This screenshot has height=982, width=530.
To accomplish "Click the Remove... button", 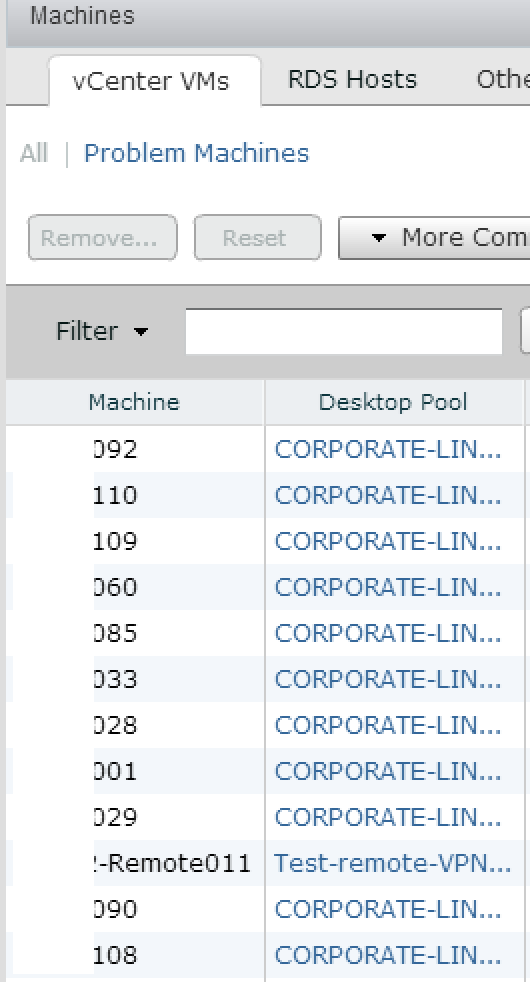I will [103, 237].
